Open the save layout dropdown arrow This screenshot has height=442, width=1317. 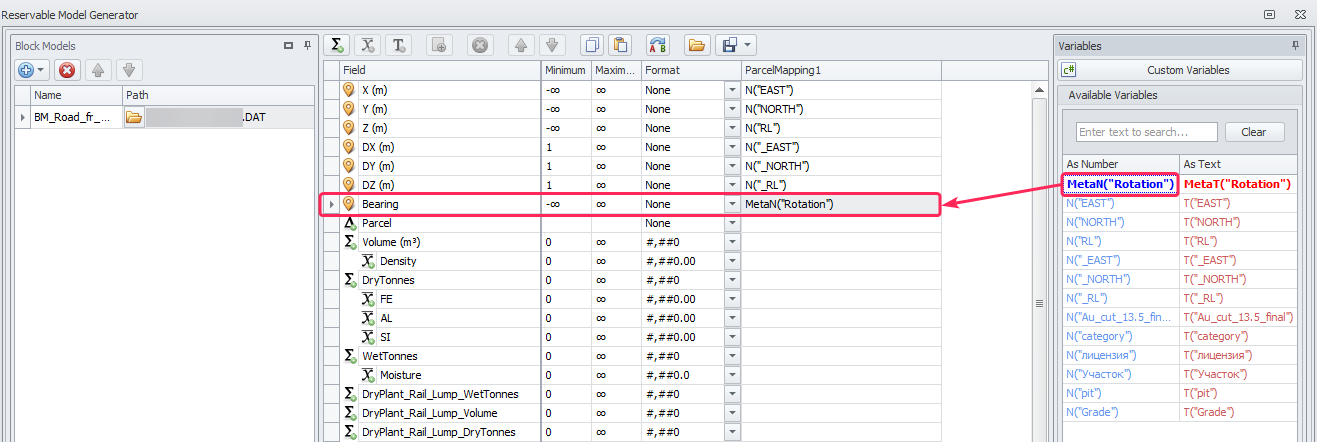(747, 45)
